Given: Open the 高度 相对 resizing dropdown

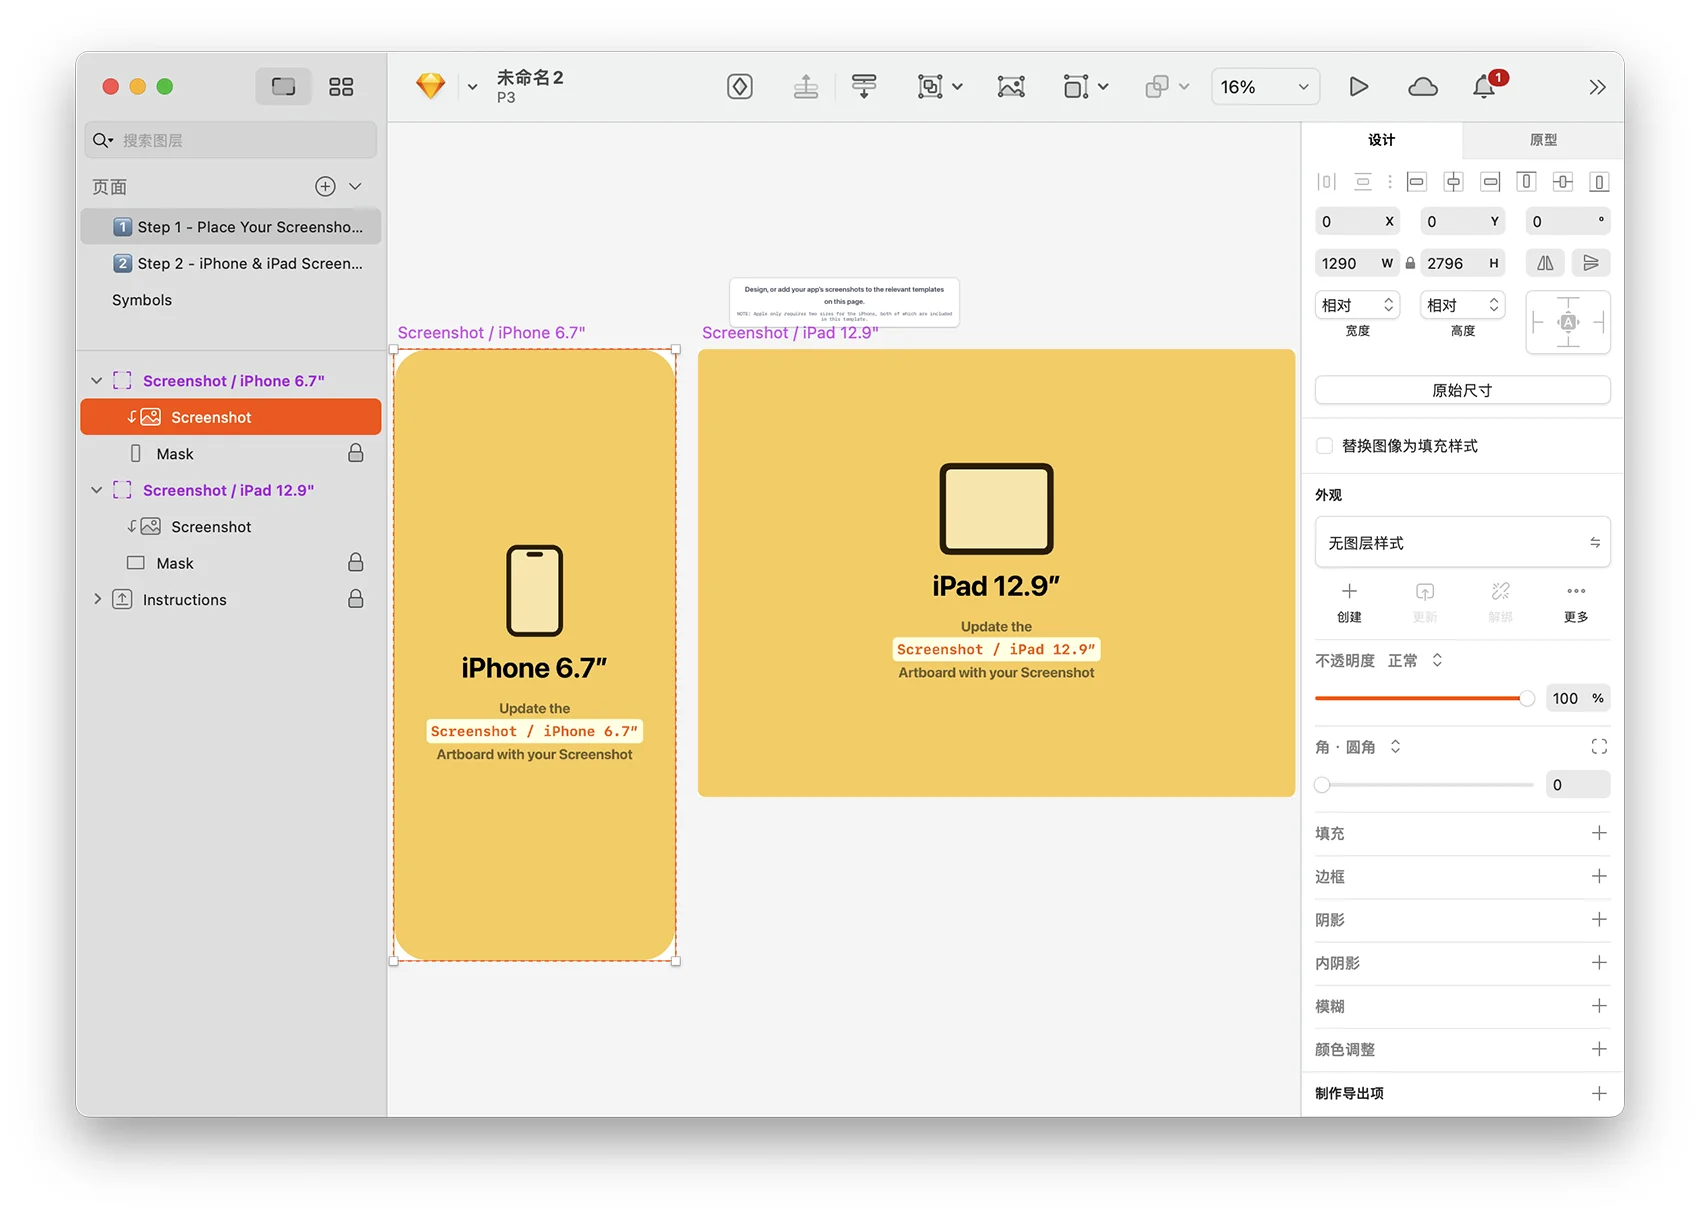Looking at the screenshot, I should click(x=1462, y=305).
